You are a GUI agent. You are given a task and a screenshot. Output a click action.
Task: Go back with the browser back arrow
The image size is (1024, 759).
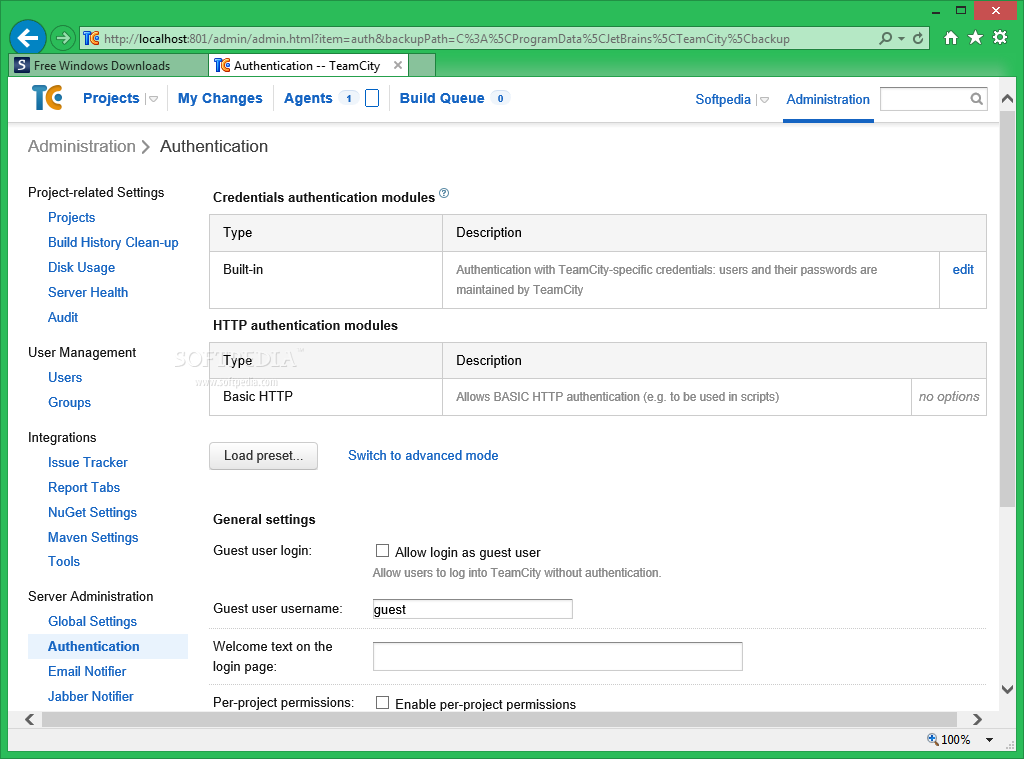[x=27, y=38]
